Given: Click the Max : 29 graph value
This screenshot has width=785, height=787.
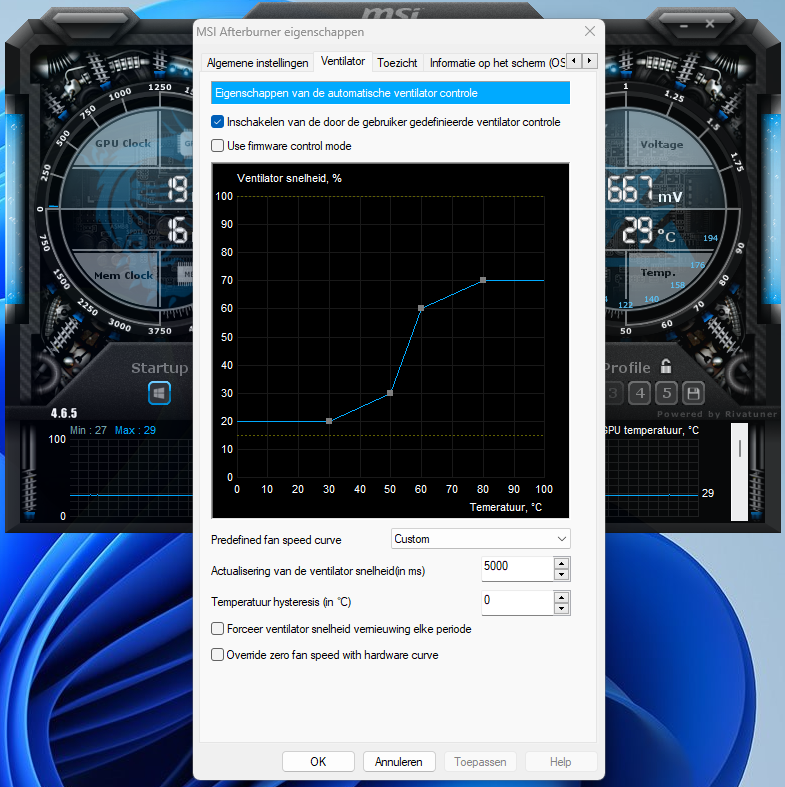Looking at the screenshot, I should [135, 430].
